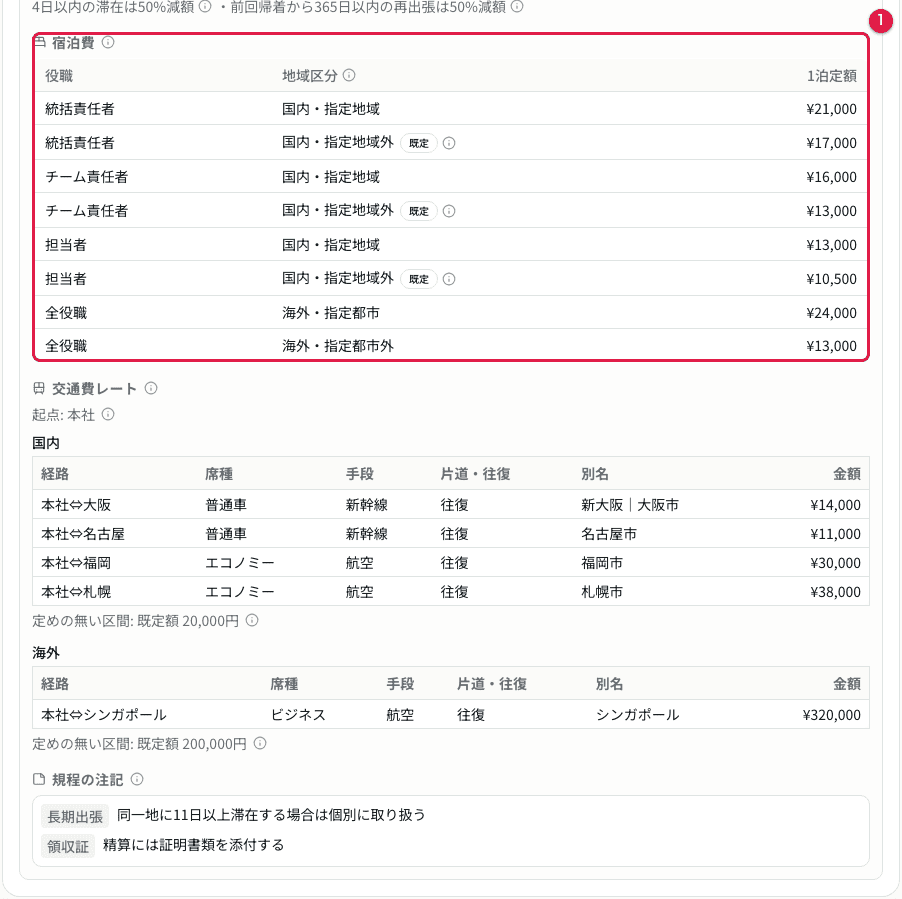Select ¥24,000 overseas lodging rate

coord(831,313)
